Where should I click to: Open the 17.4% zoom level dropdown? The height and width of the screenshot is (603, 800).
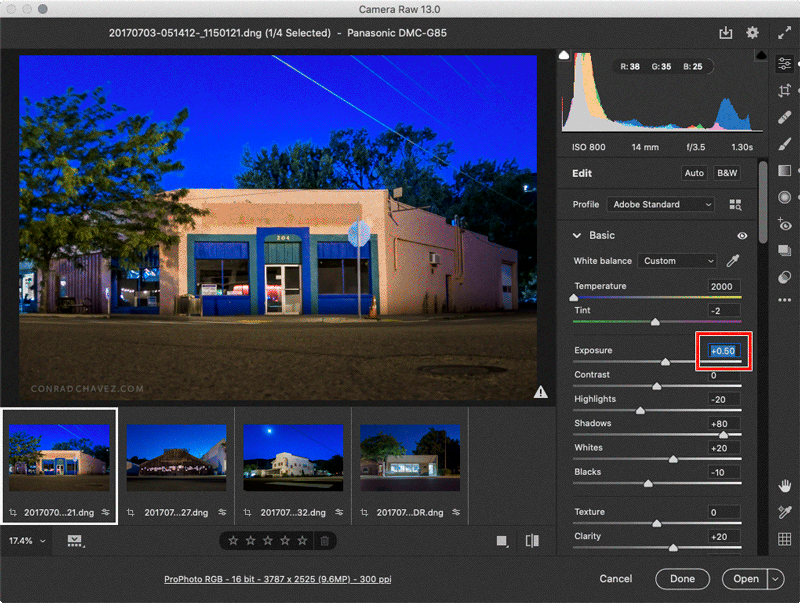tap(27, 541)
